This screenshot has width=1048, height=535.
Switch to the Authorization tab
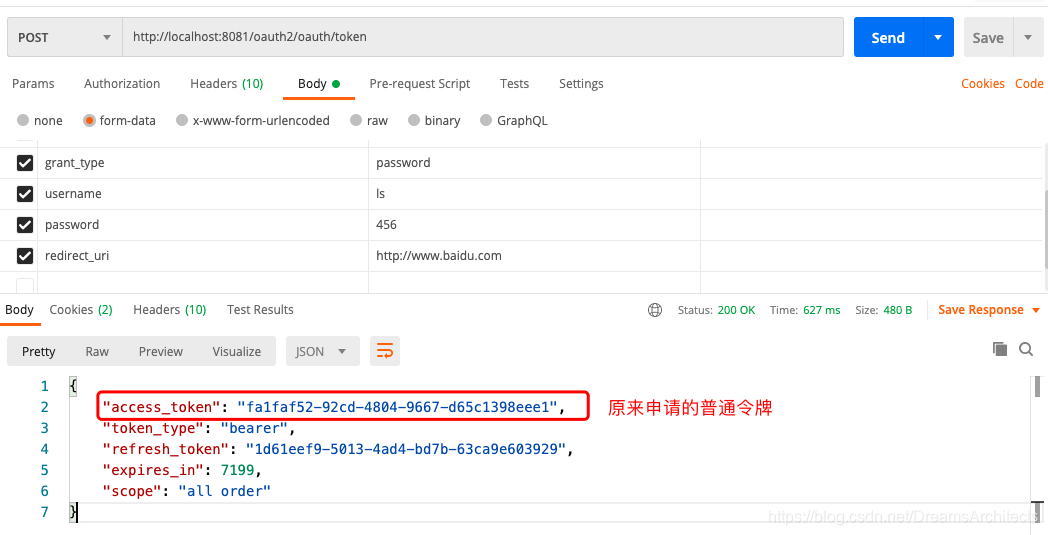click(122, 84)
